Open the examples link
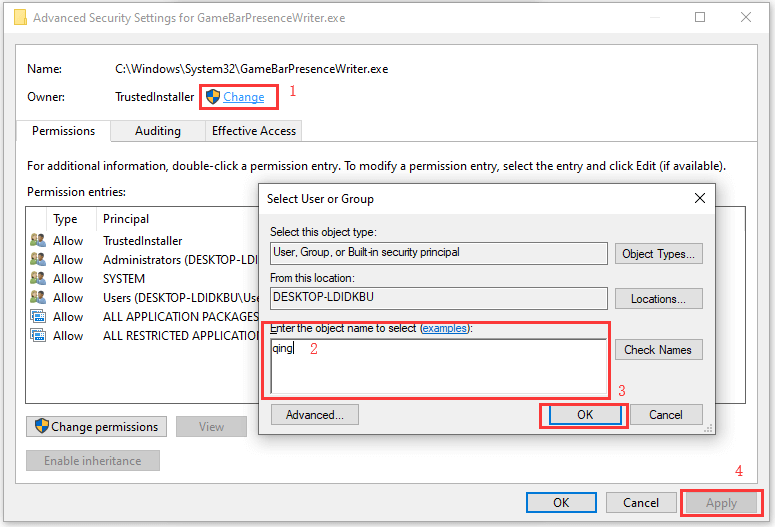This screenshot has height=527, width=775. 444,328
